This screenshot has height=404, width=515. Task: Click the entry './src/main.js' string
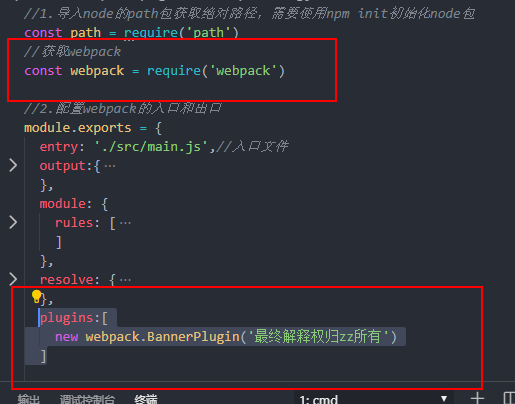coord(152,147)
